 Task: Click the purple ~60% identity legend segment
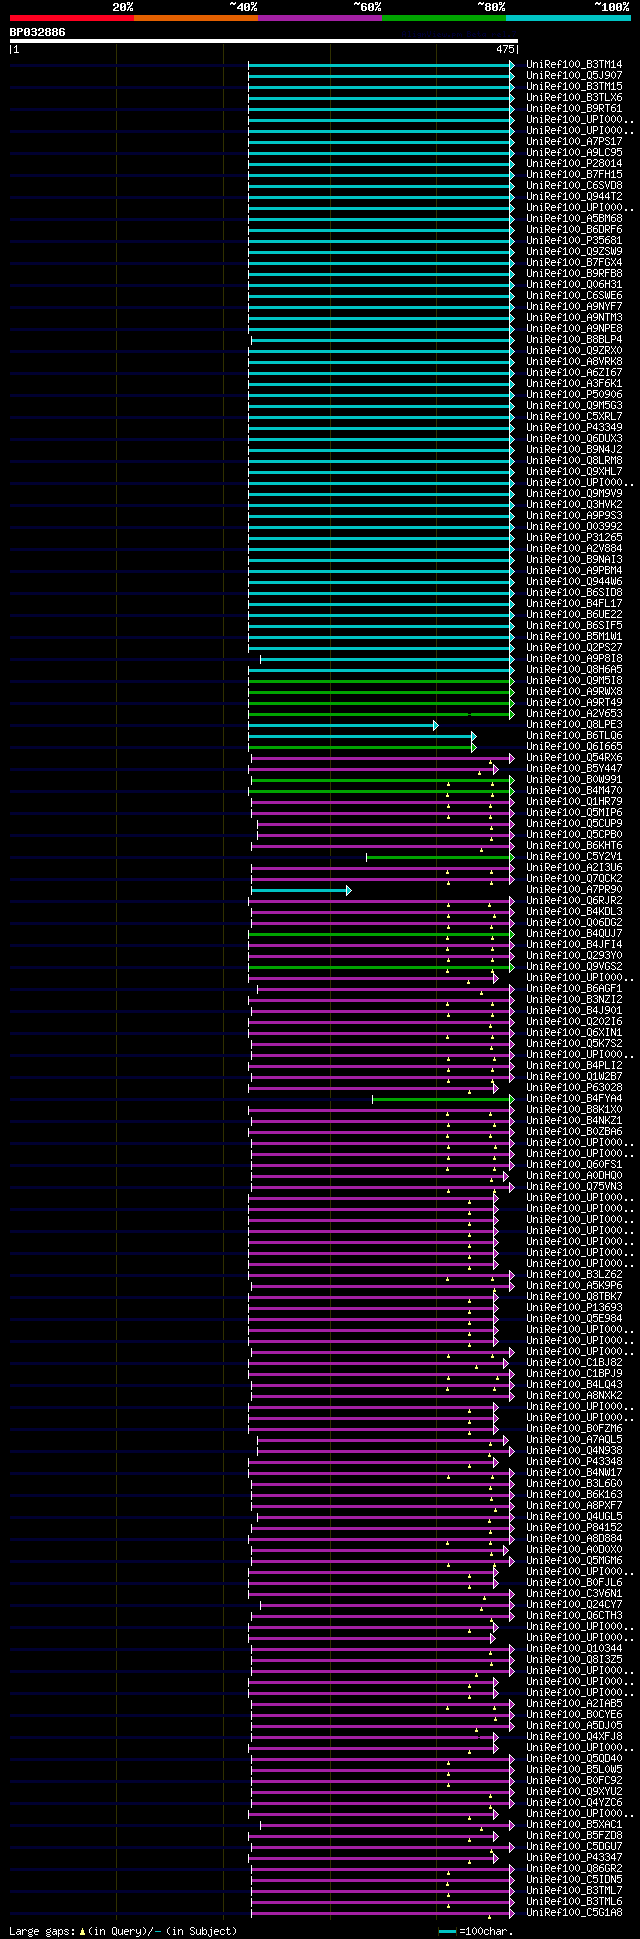(319, 18)
